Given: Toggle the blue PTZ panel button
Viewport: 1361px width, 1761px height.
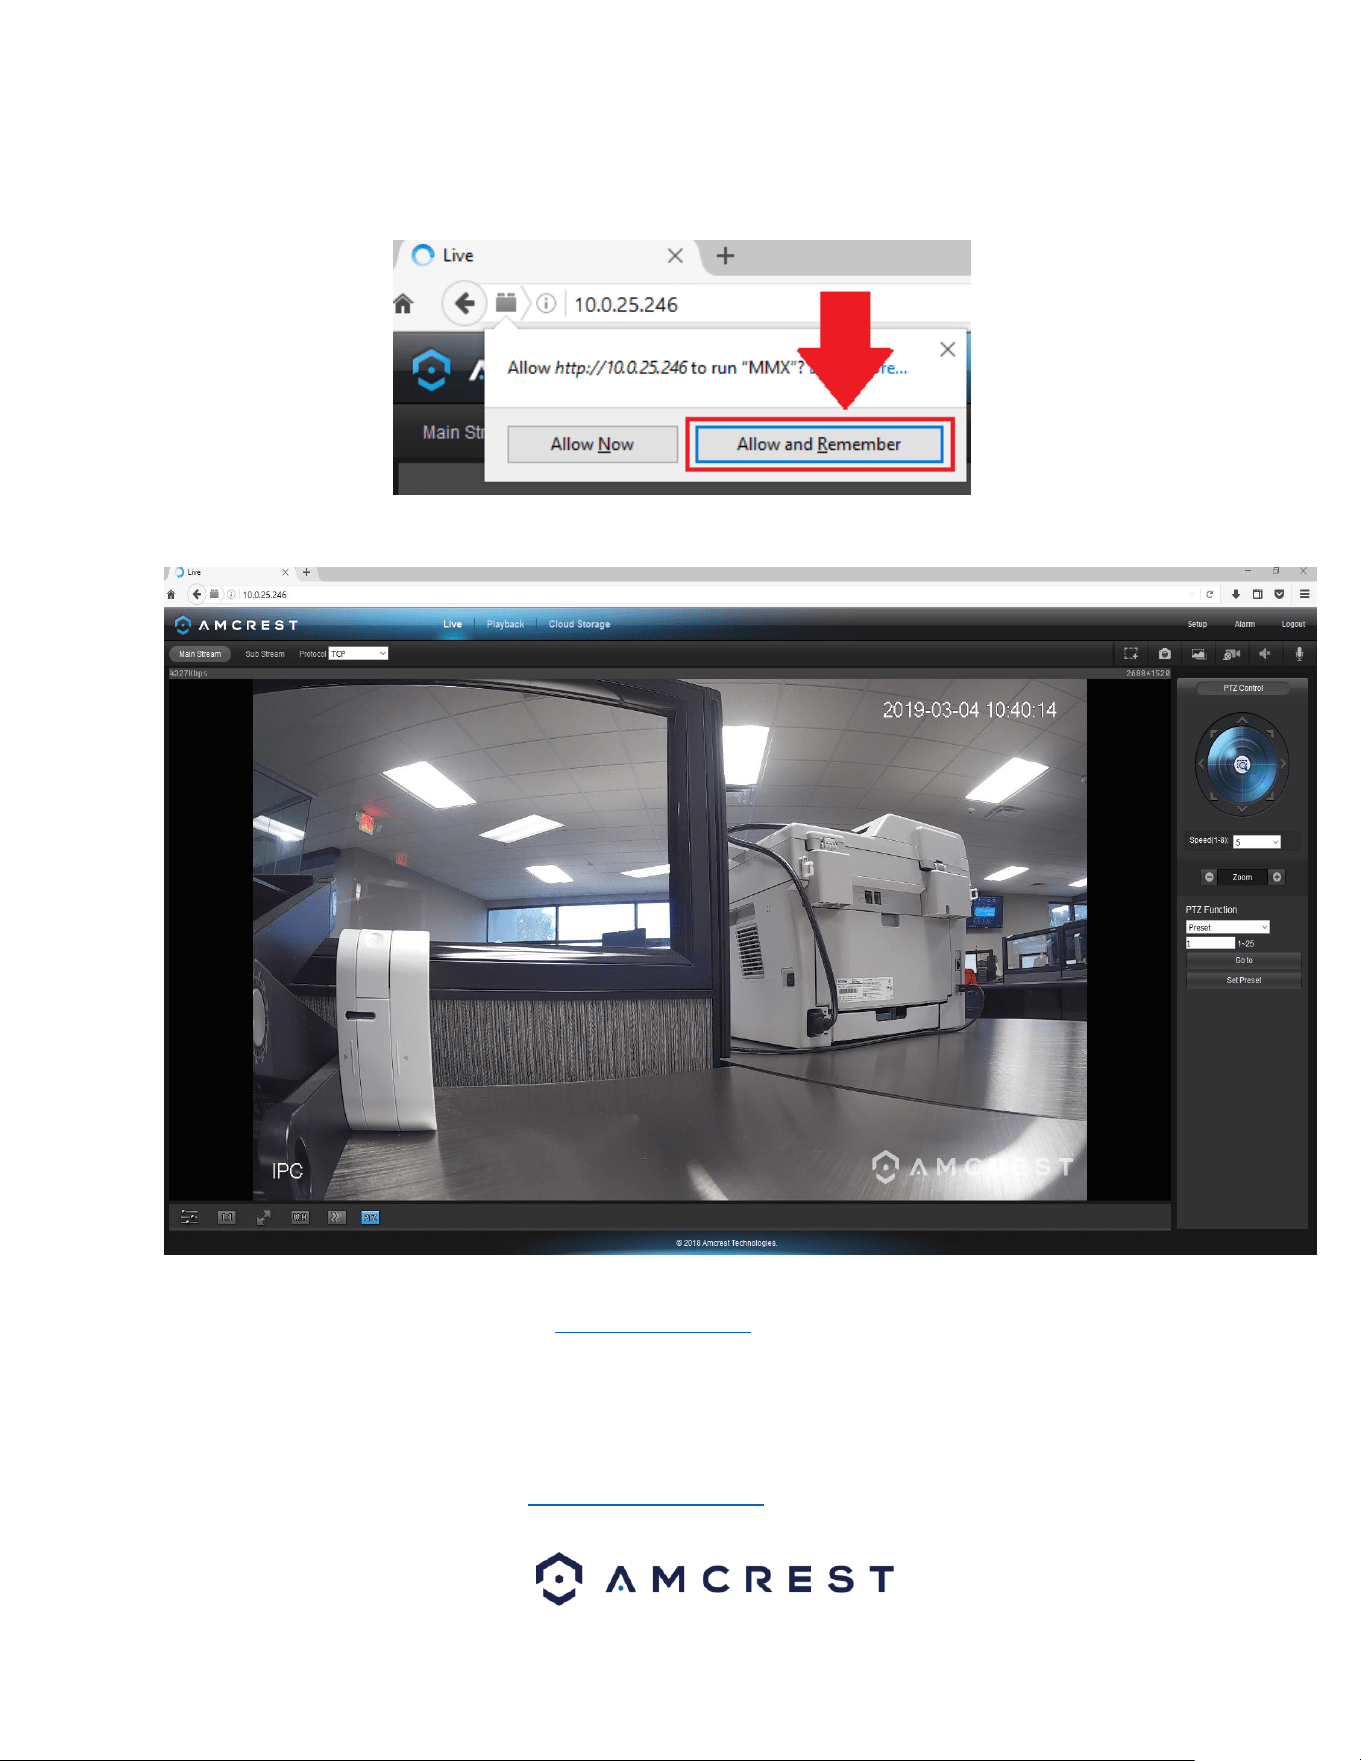Looking at the screenshot, I should click(370, 1217).
